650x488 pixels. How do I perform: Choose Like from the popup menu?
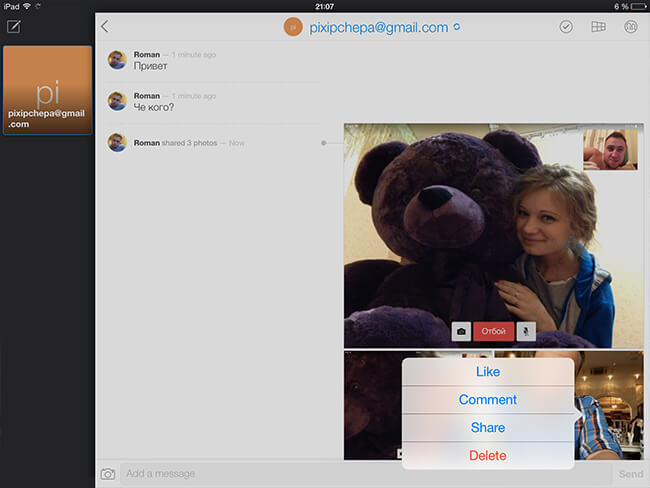coord(488,372)
